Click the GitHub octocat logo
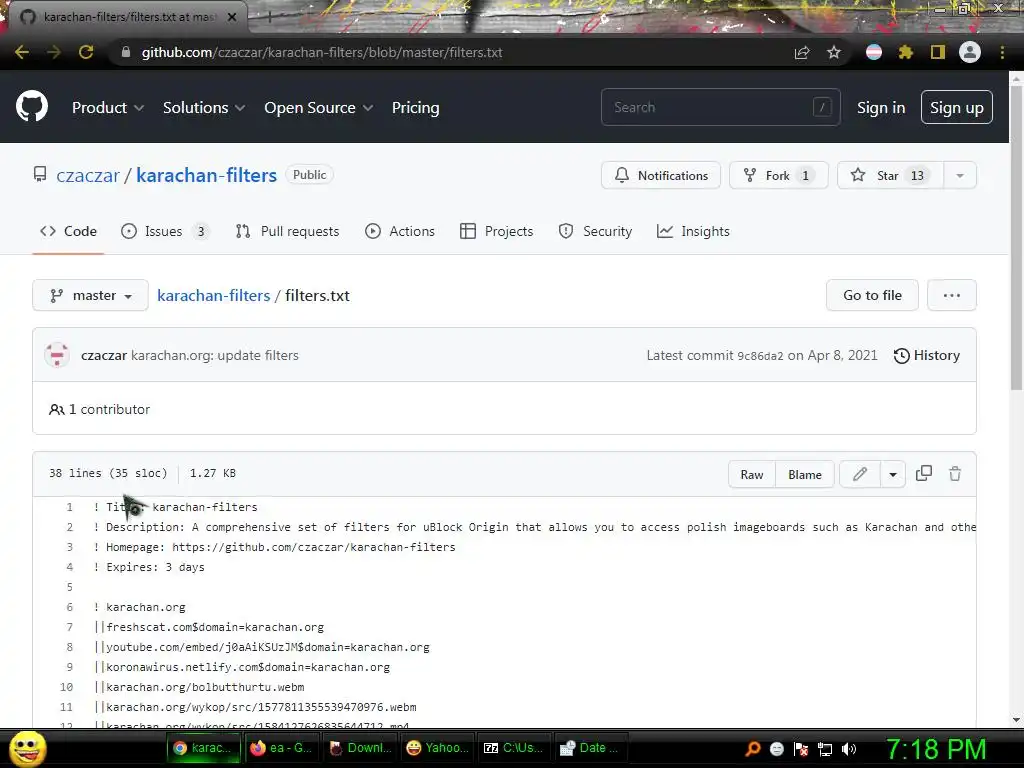Image resolution: width=1024 pixels, height=768 pixels. coord(32,107)
